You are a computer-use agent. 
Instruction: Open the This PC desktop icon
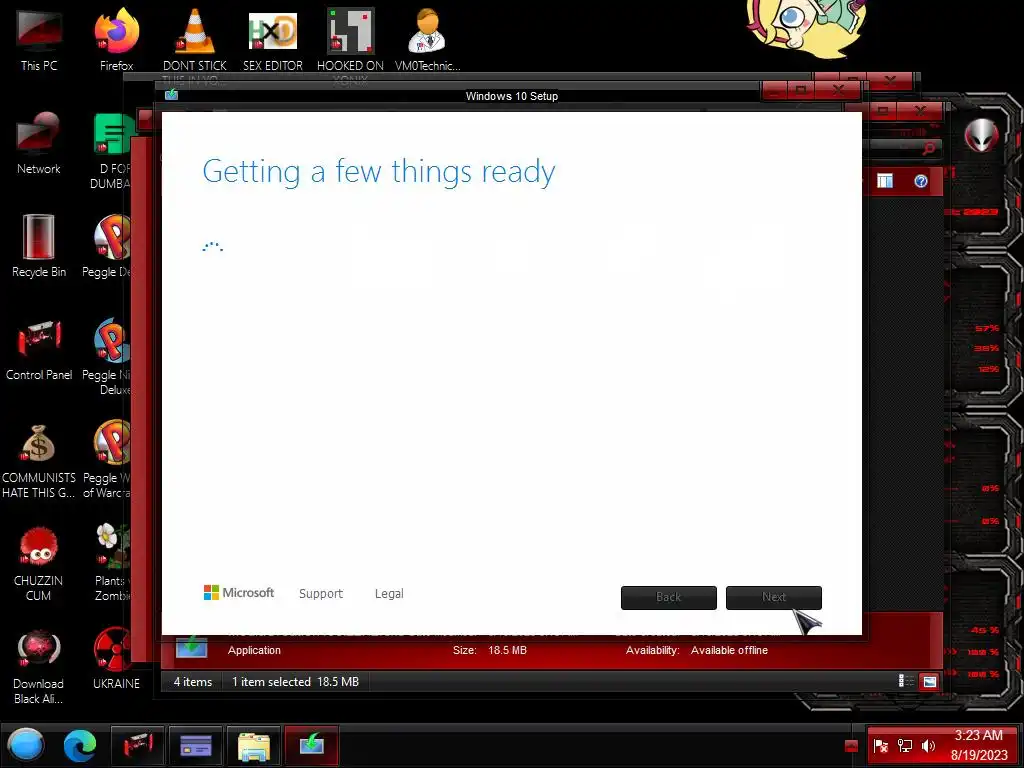pos(39,39)
